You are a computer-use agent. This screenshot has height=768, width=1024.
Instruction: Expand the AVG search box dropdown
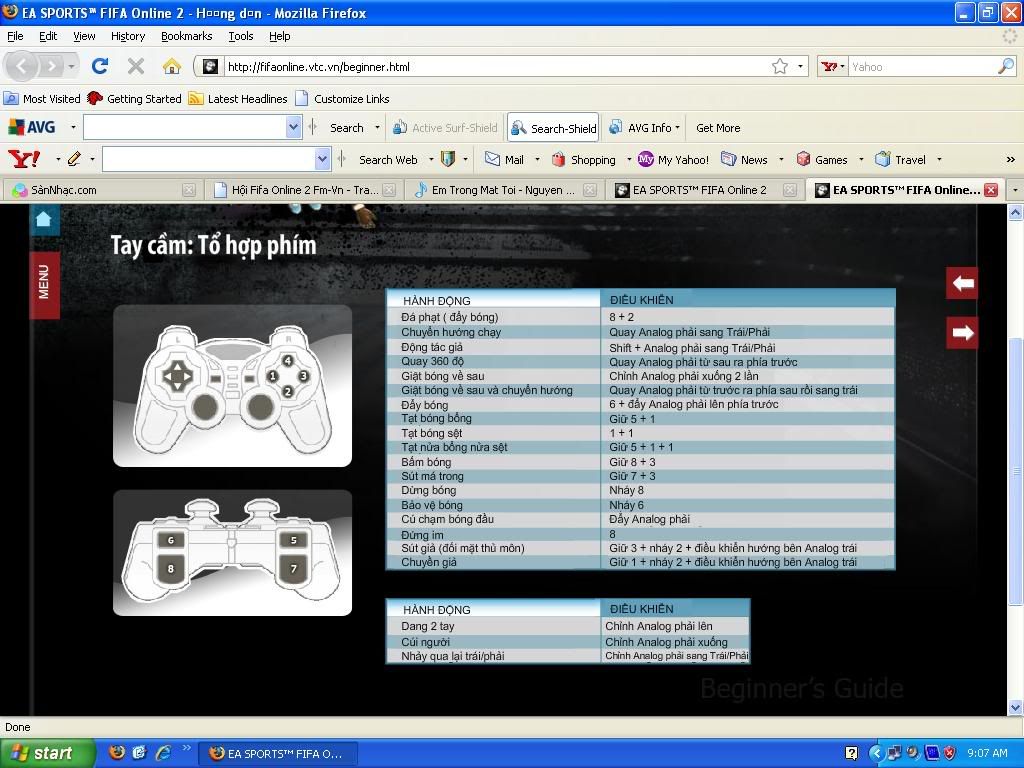[293, 127]
